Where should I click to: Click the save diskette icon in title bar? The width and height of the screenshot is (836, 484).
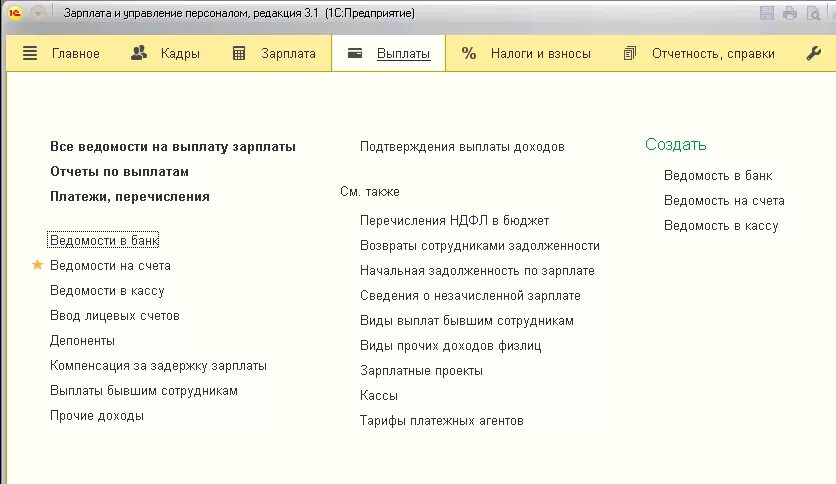(767, 13)
